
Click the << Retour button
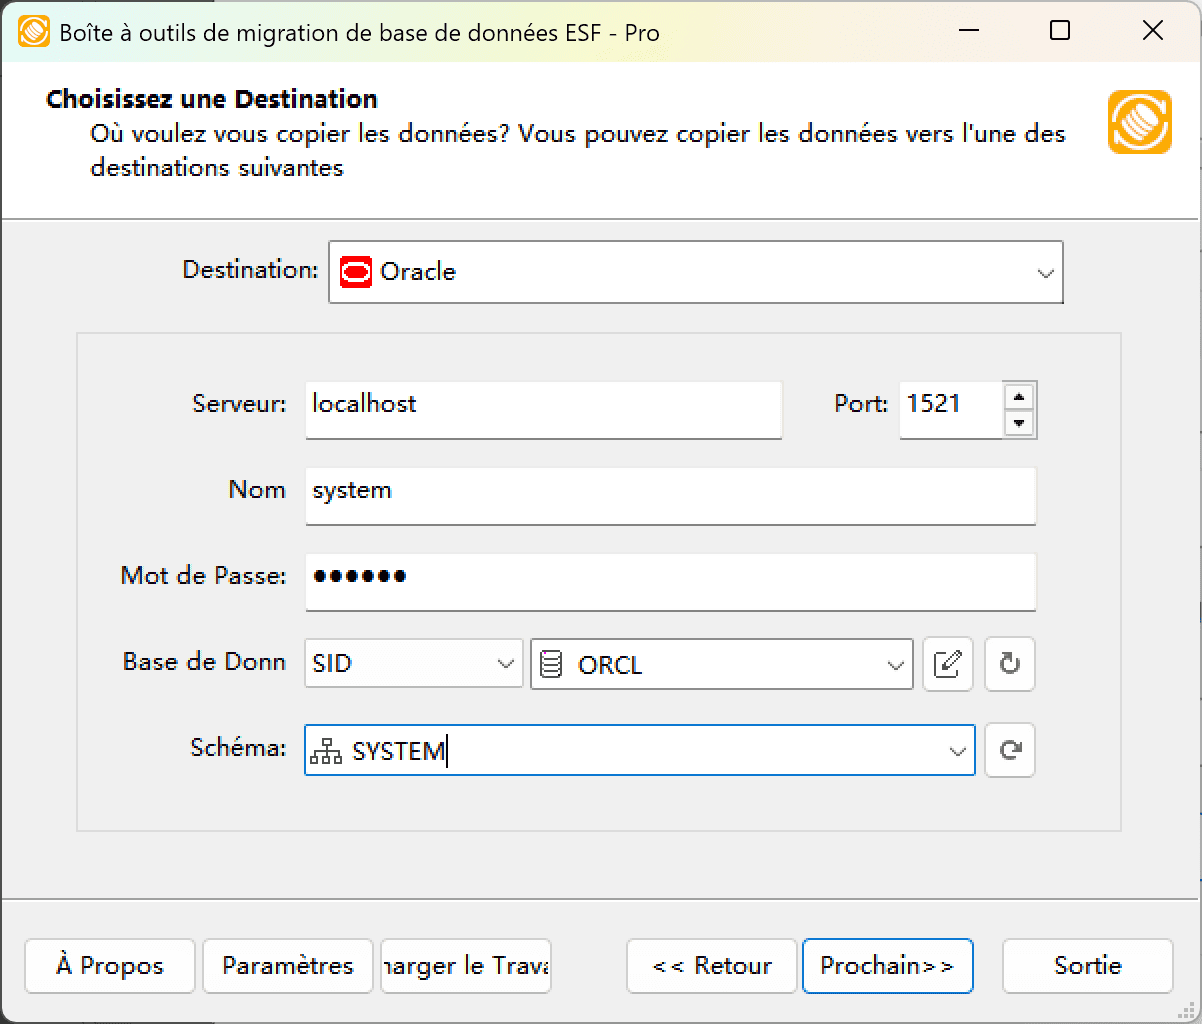click(x=711, y=966)
